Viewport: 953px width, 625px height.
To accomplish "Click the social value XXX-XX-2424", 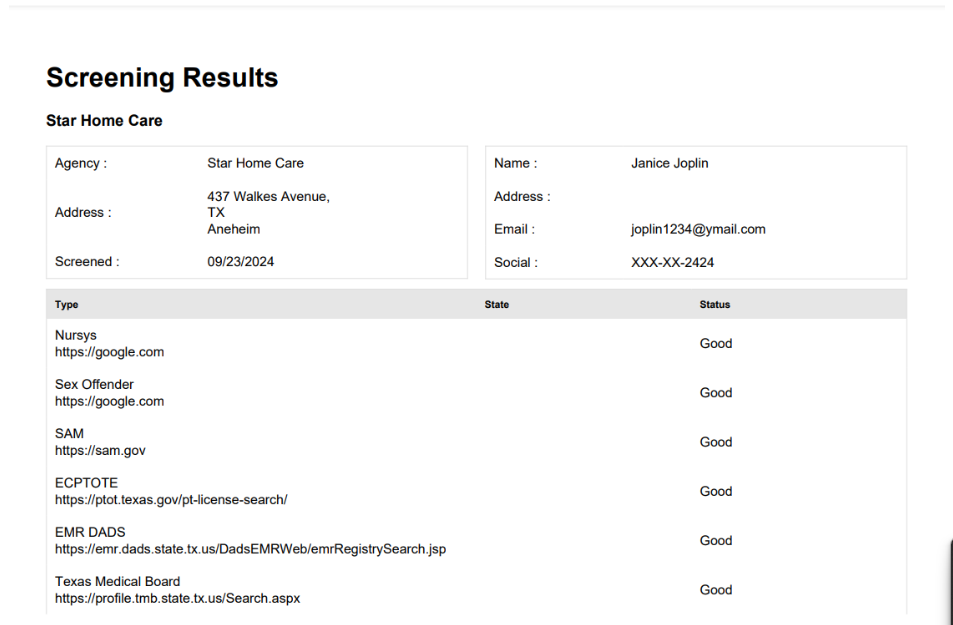I will pyautogui.click(x=672, y=263).
